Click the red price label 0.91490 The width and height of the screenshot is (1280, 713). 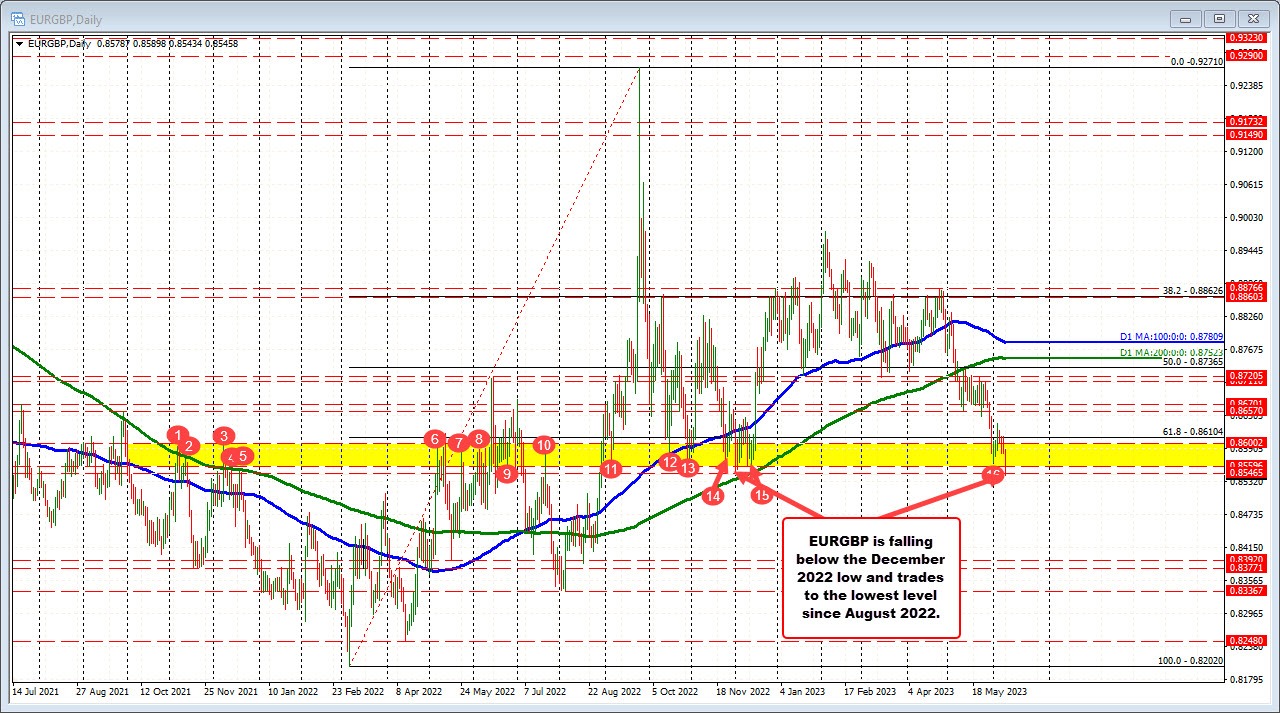[1248, 134]
